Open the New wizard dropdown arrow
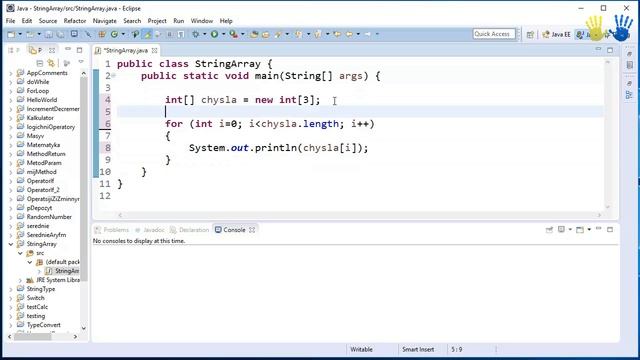 [20, 34]
